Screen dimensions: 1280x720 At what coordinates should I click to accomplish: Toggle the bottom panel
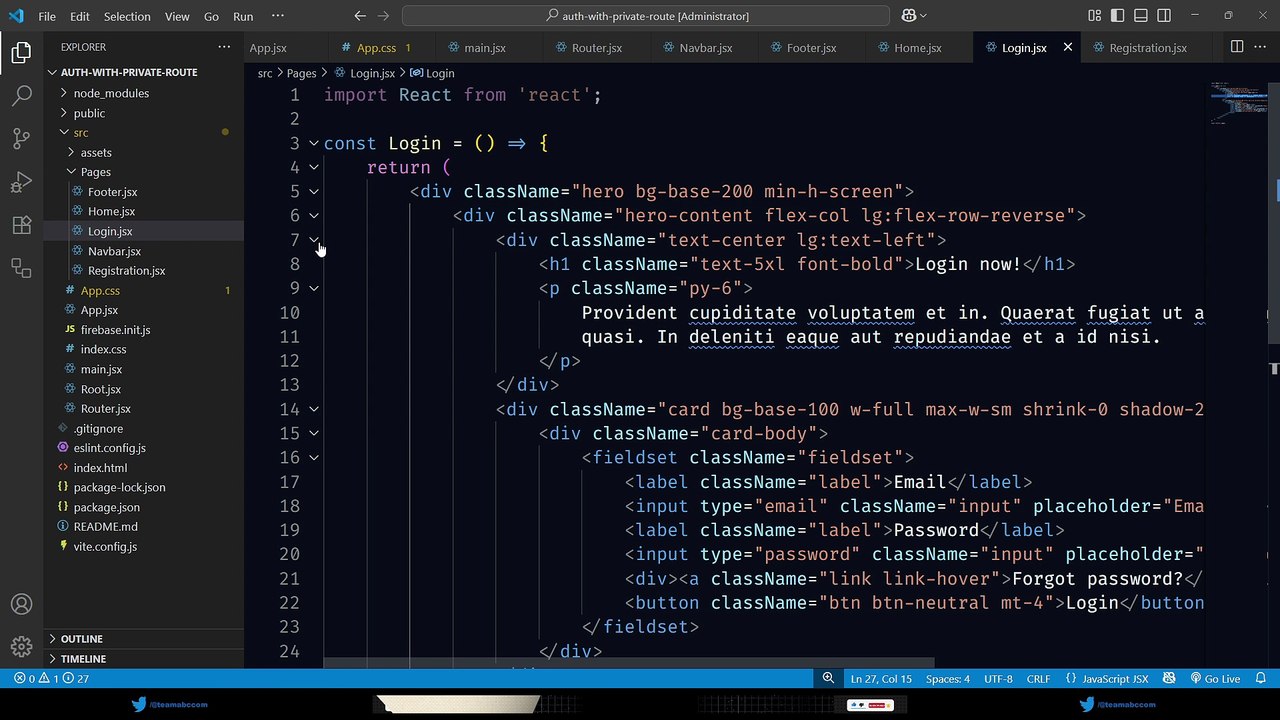tap(1140, 16)
